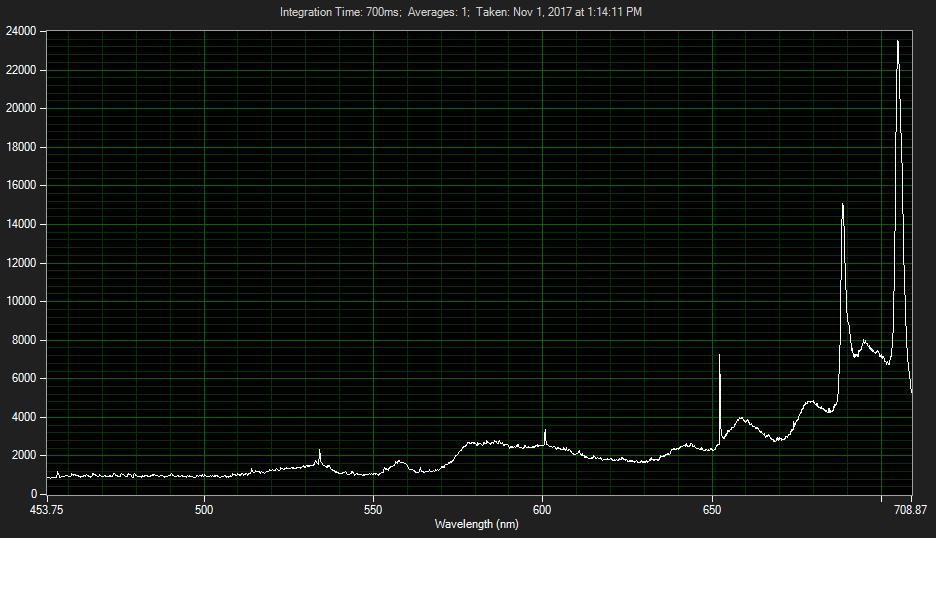Click the 6000 y-axis value
Screen dimensions: 936x602
(x=24, y=378)
